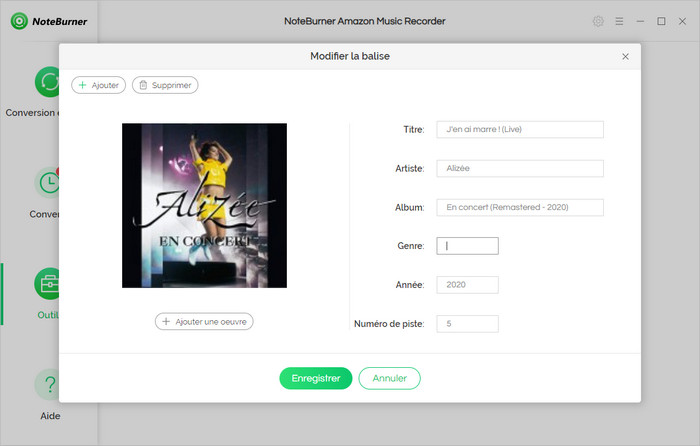The image size is (700, 446).
Task: Click the Artiste input field
Action: point(520,168)
